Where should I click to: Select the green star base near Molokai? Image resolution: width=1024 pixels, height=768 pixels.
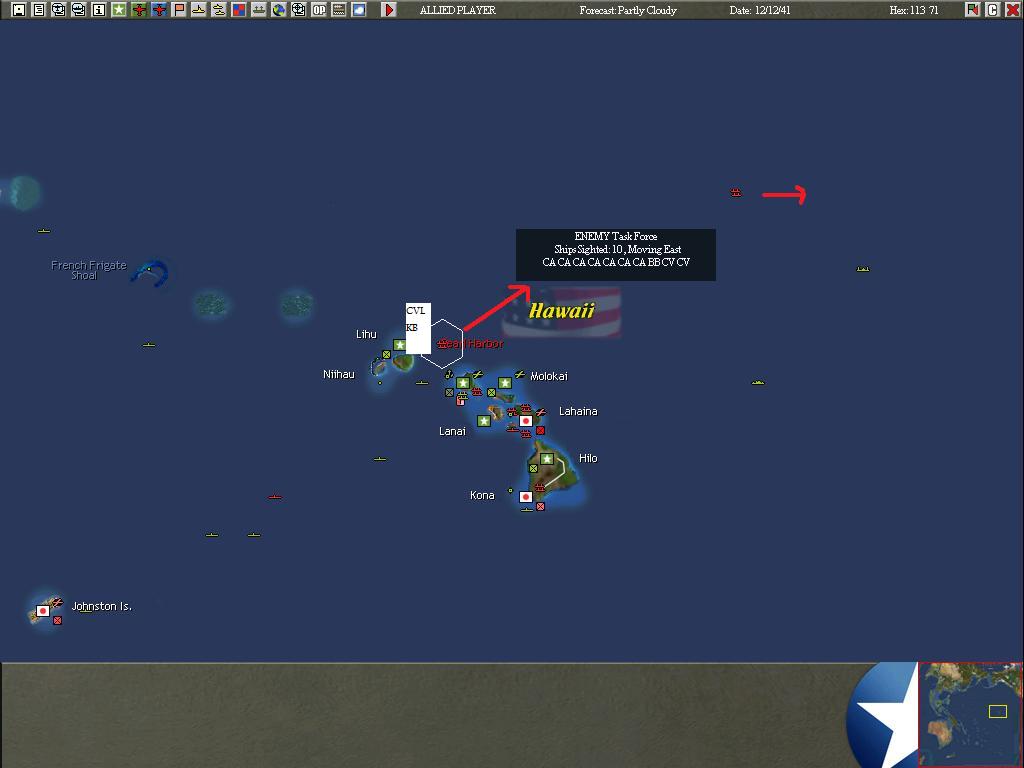coord(505,383)
